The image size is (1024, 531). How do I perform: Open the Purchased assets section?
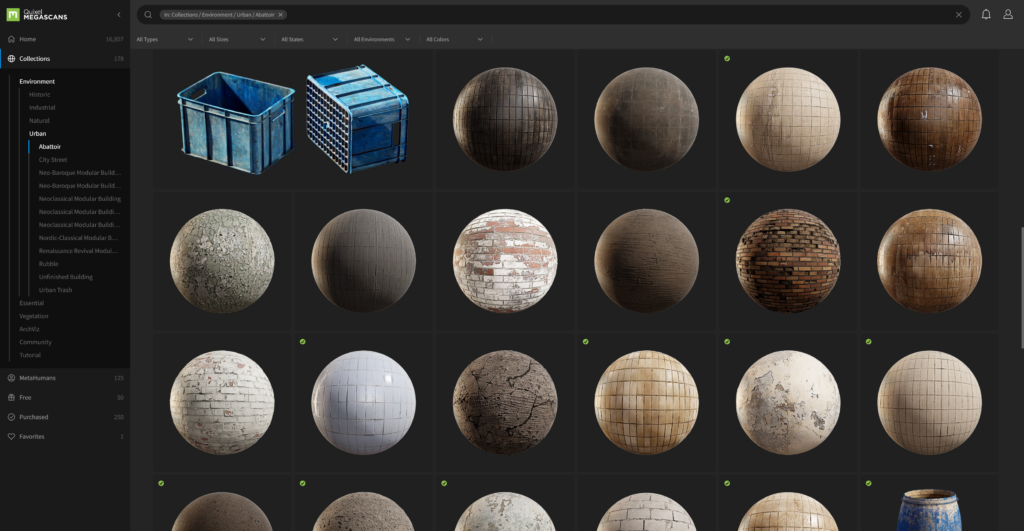pyautogui.click(x=33, y=417)
